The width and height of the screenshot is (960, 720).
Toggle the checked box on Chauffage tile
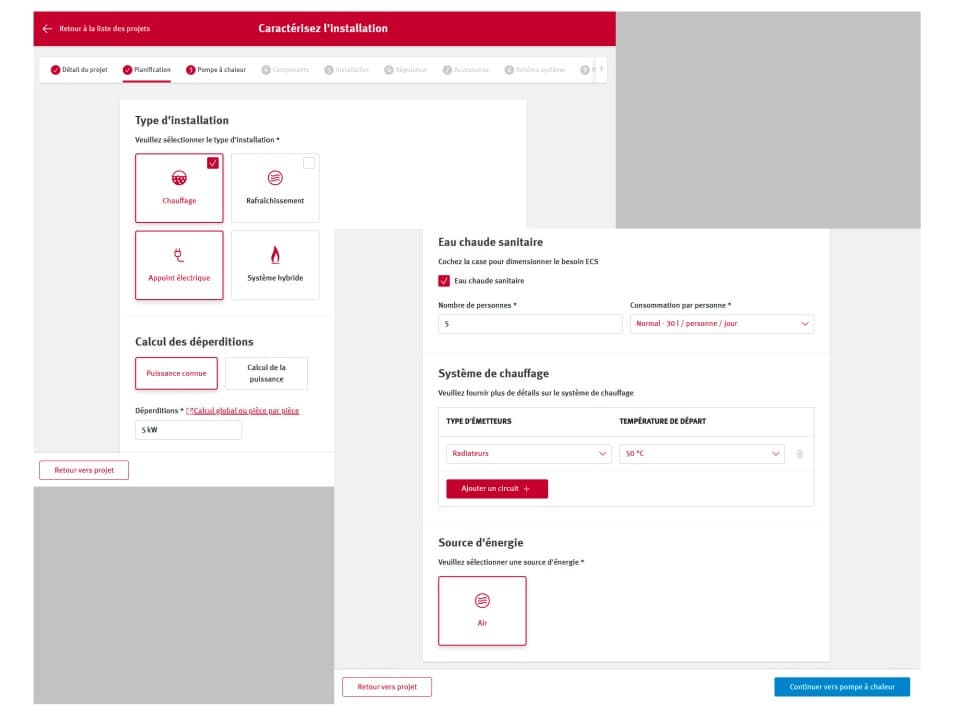[x=213, y=163]
